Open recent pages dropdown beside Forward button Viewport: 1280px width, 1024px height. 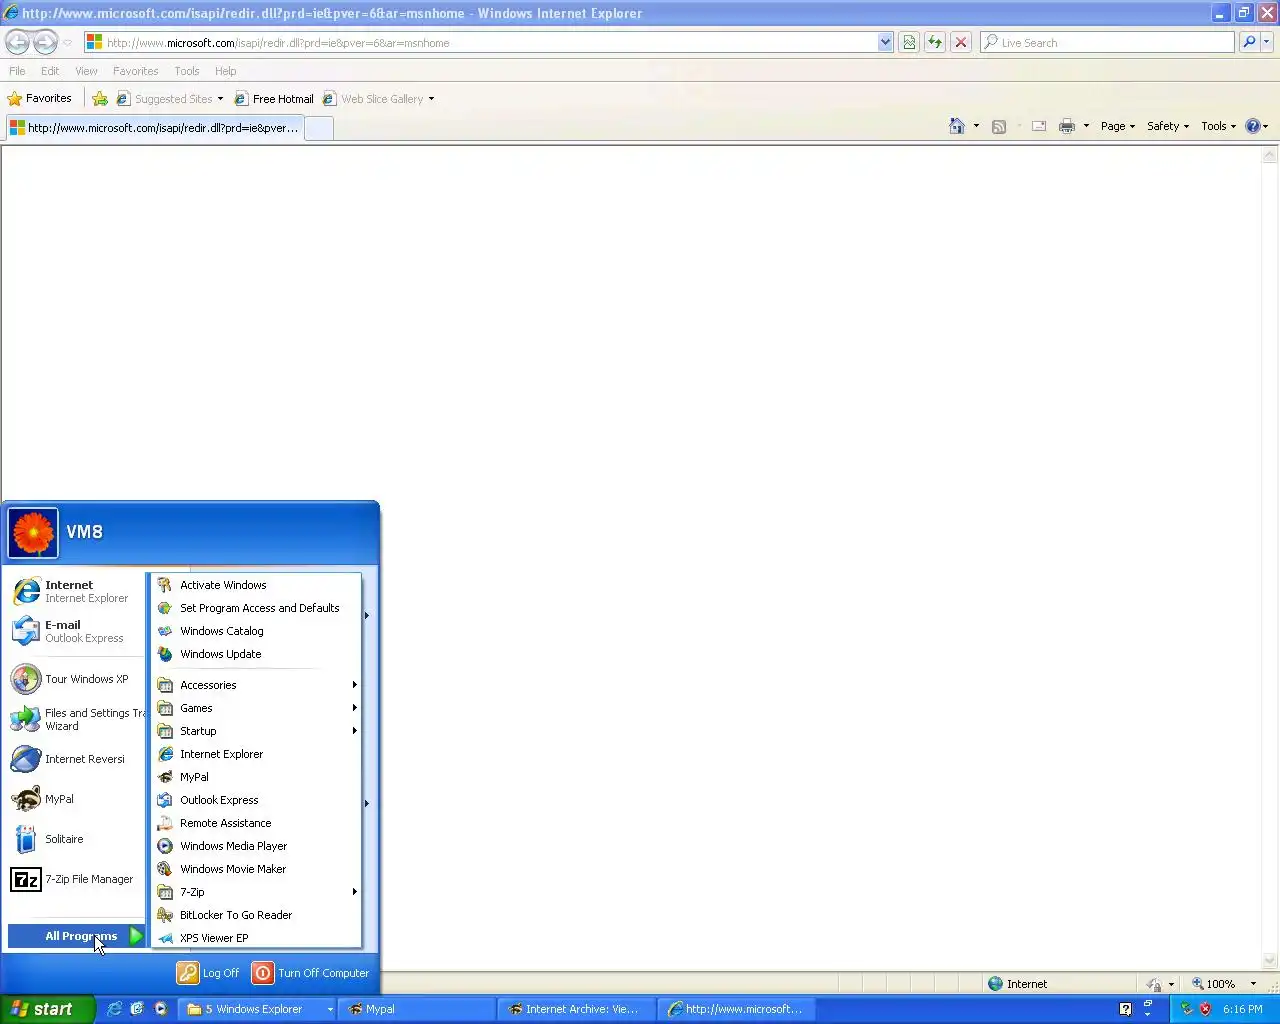[67, 43]
